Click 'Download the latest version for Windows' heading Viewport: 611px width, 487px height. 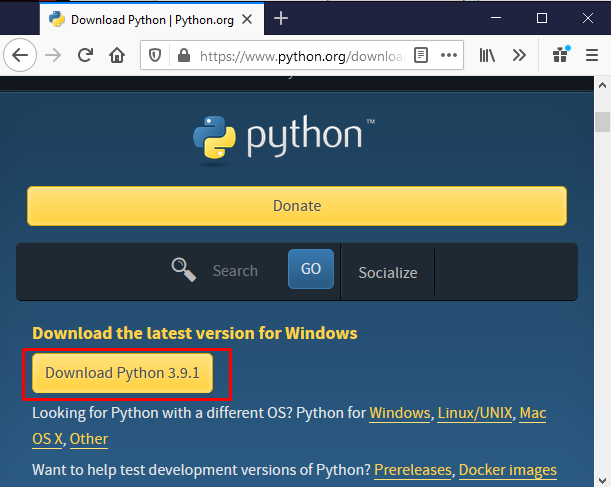coord(195,333)
